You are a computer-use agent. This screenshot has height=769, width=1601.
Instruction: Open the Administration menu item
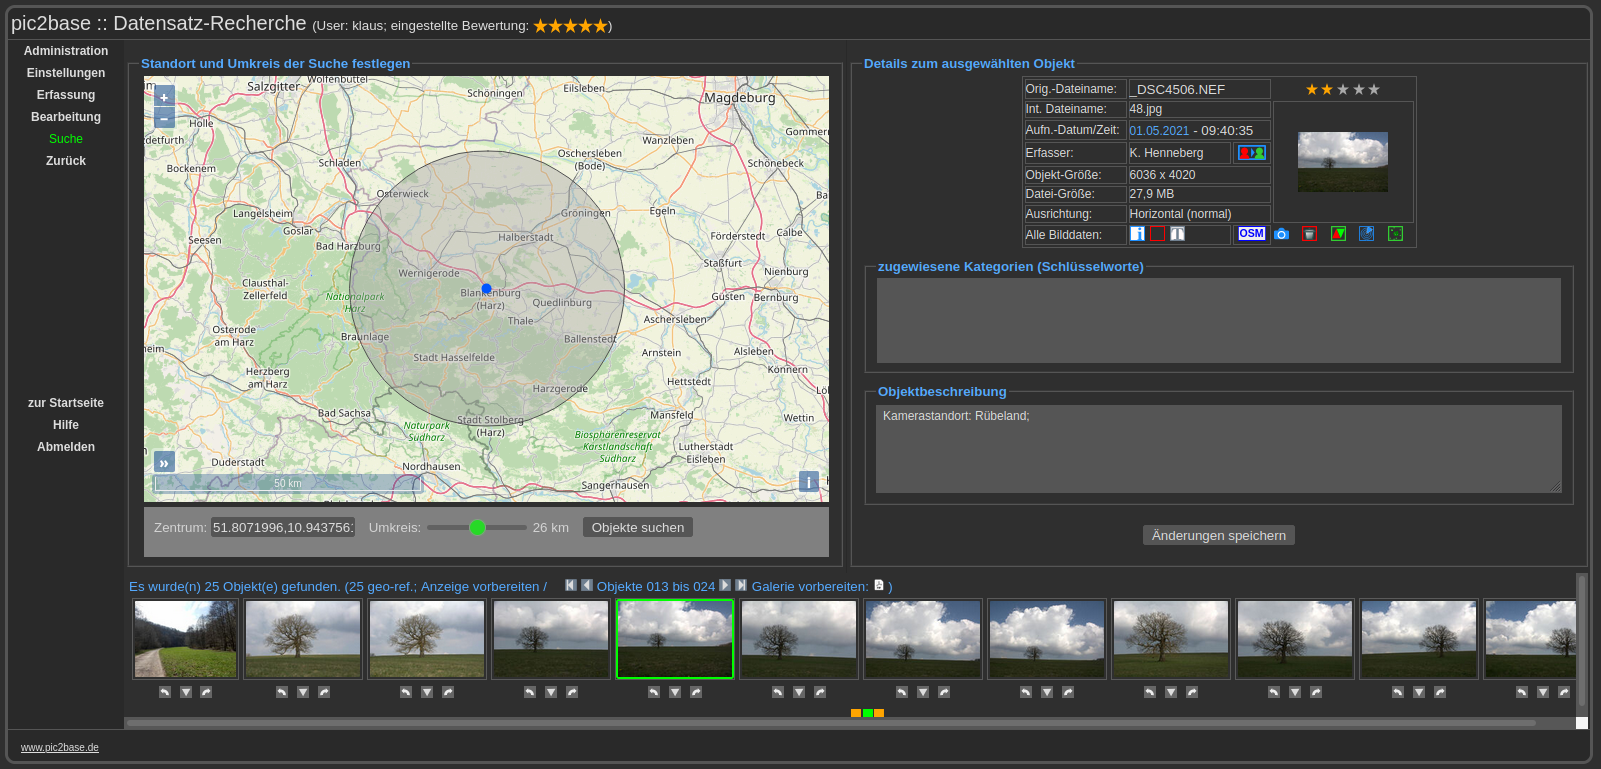[66, 51]
